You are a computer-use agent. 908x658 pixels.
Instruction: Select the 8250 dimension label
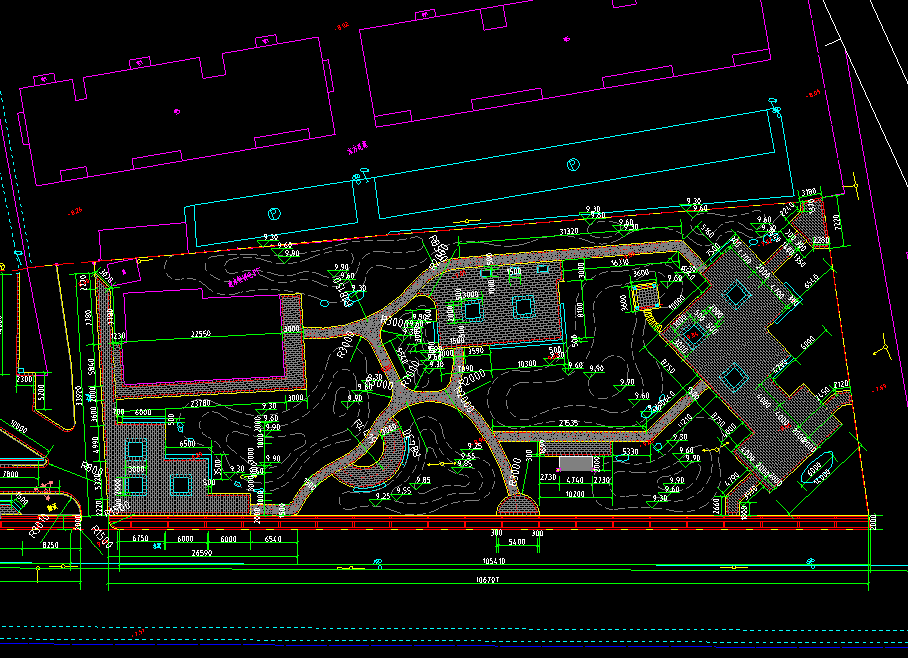51,544
